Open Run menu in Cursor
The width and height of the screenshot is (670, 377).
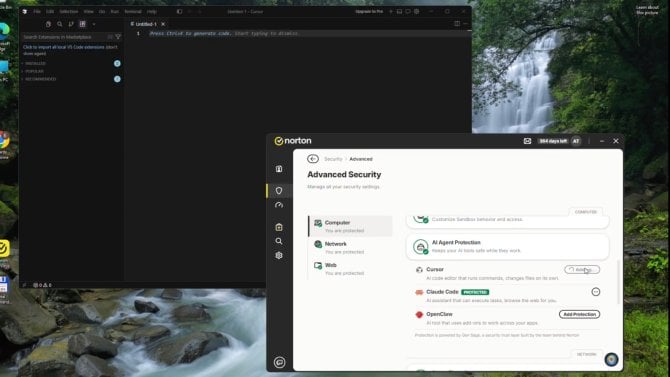pos(115,12)
